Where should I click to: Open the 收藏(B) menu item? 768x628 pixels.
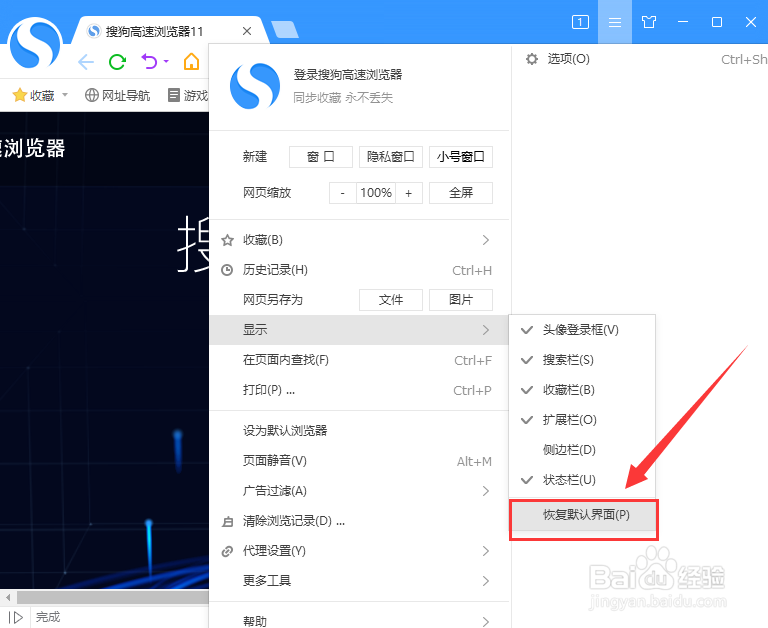[359, 240]
